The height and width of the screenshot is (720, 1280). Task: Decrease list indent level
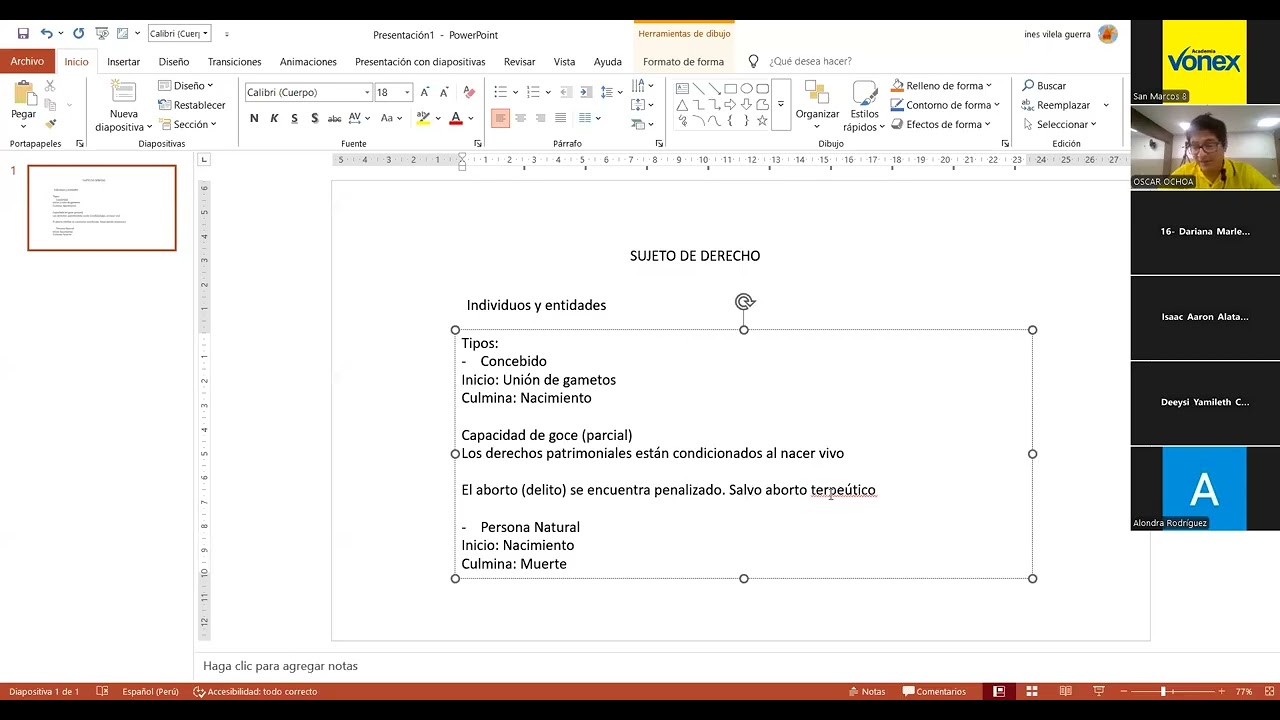565,92
